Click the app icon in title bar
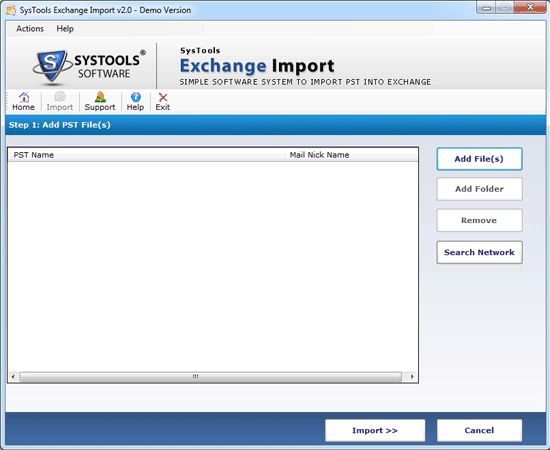550x450 pixels. coord(11,10)
